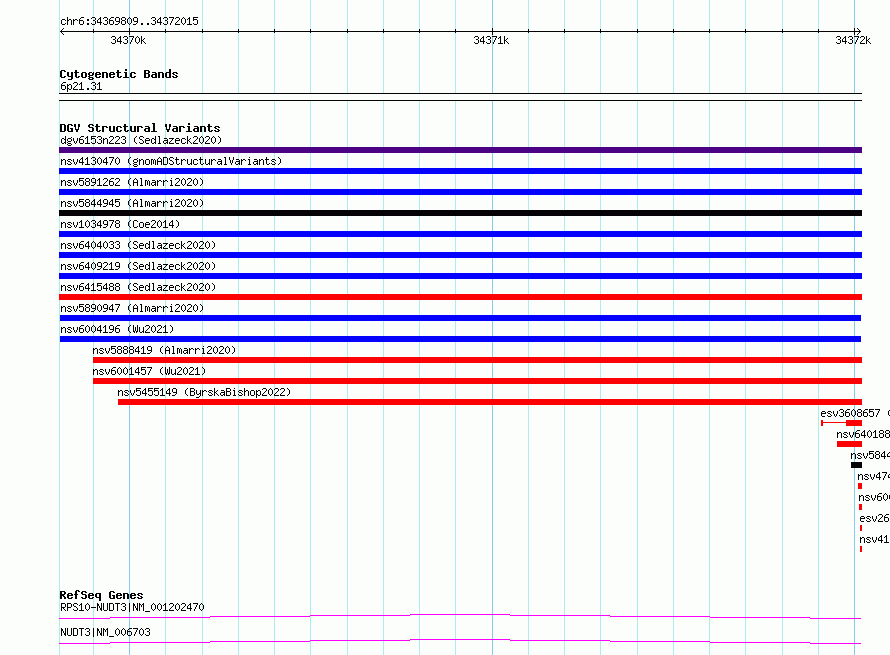Click the nsv6404033 (Sedlazeck2020) label
Screen dimensions: 890x655
(x=138, y=245)
